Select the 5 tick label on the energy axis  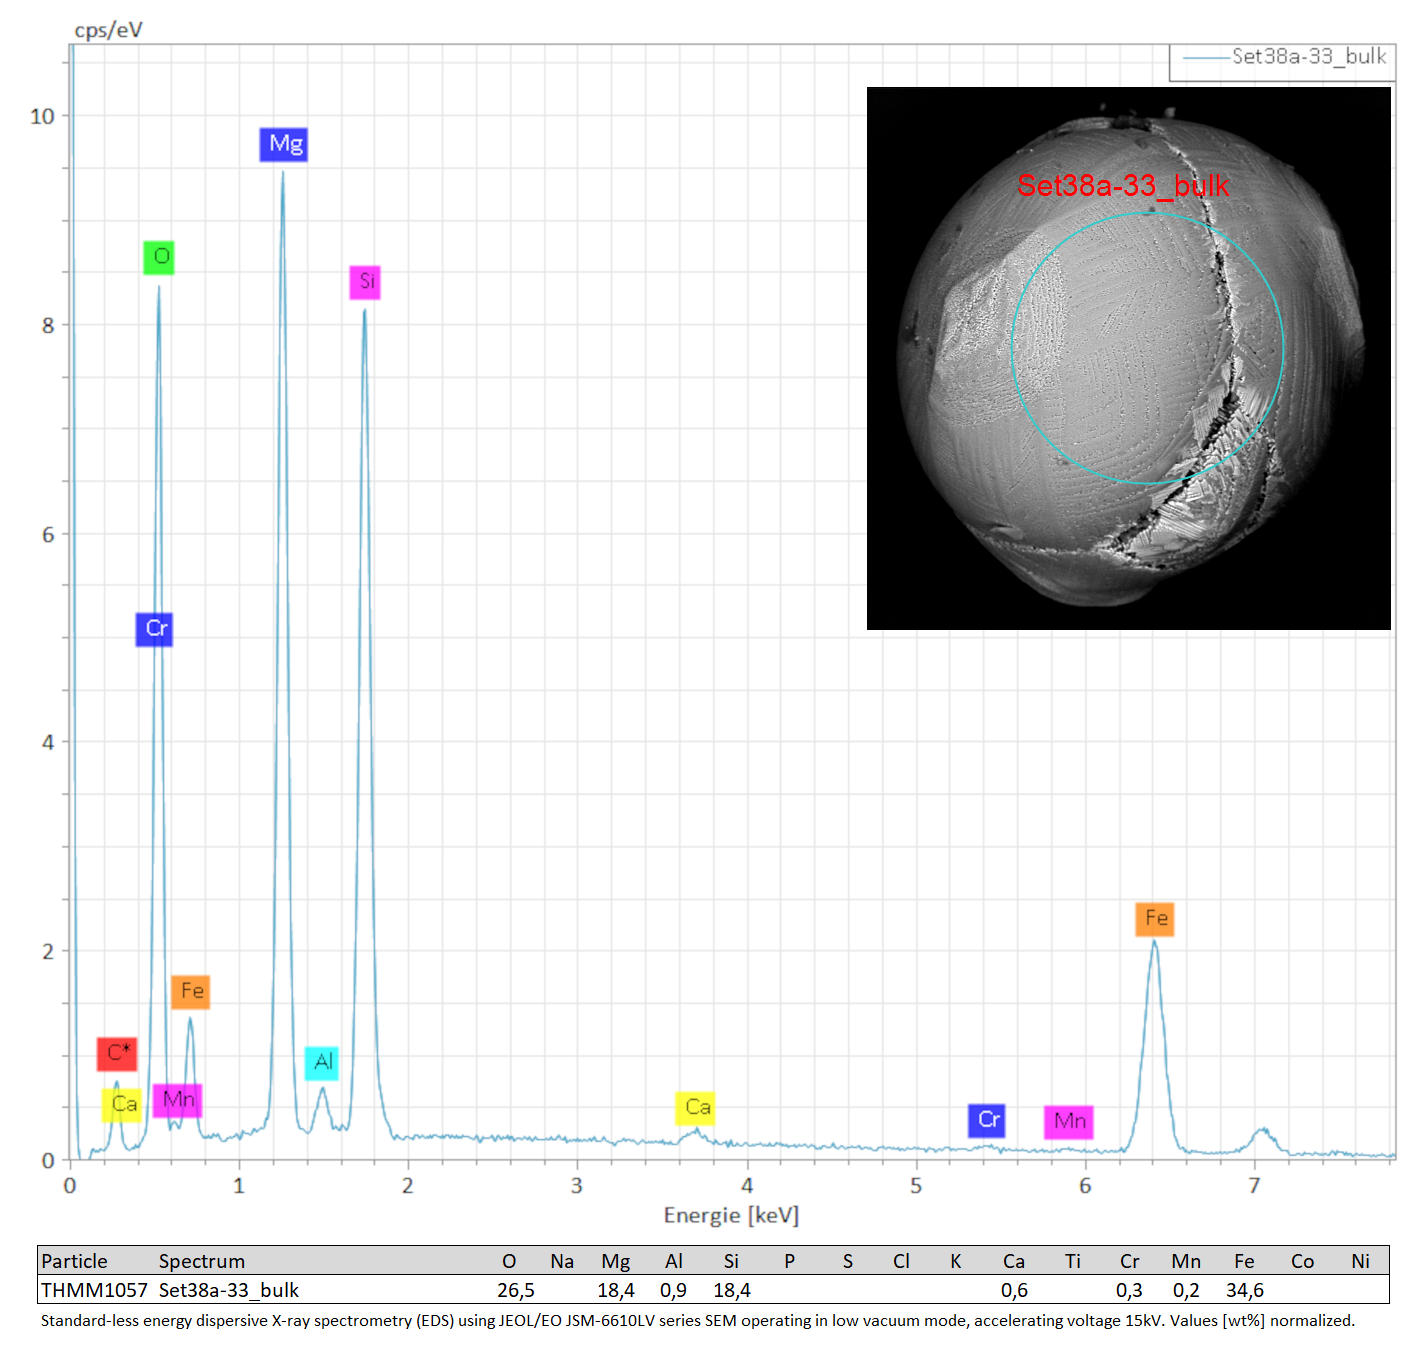point(916,1185)
